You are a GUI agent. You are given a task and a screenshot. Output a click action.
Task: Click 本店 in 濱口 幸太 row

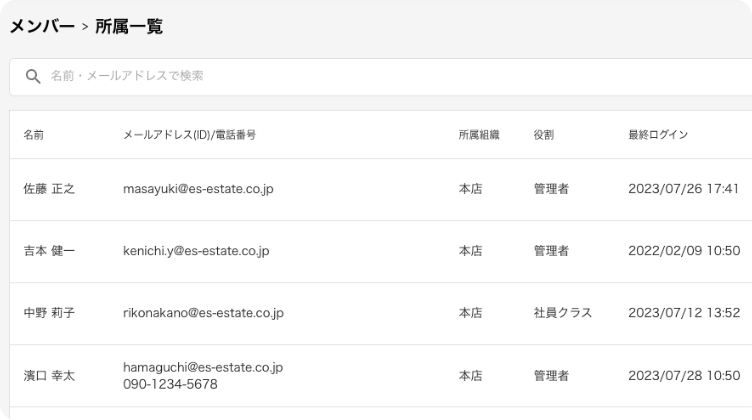470,375
